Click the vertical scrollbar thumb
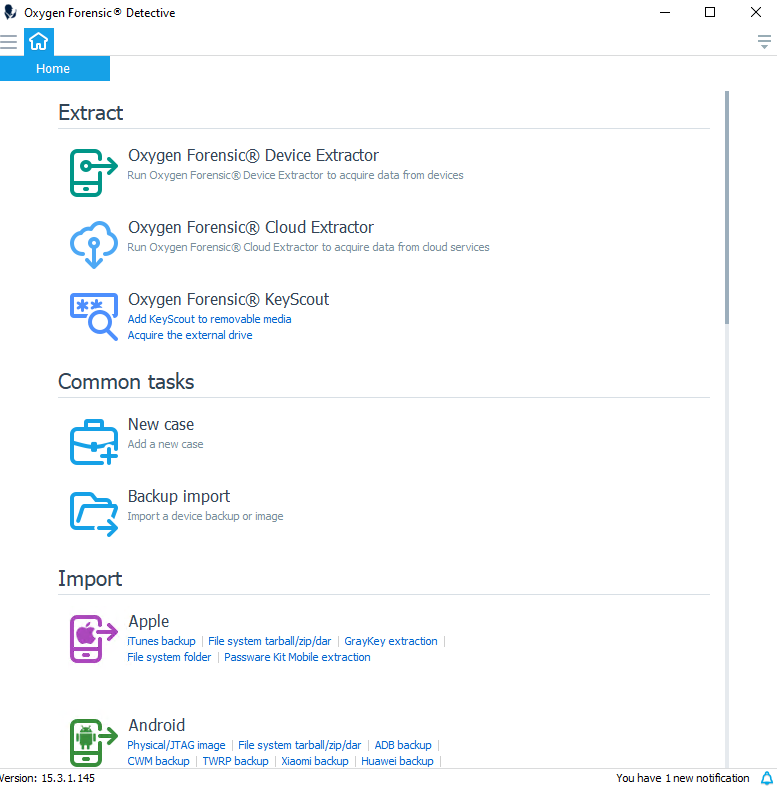The width and height of the screenshot is (777, 788). [727, 208]
